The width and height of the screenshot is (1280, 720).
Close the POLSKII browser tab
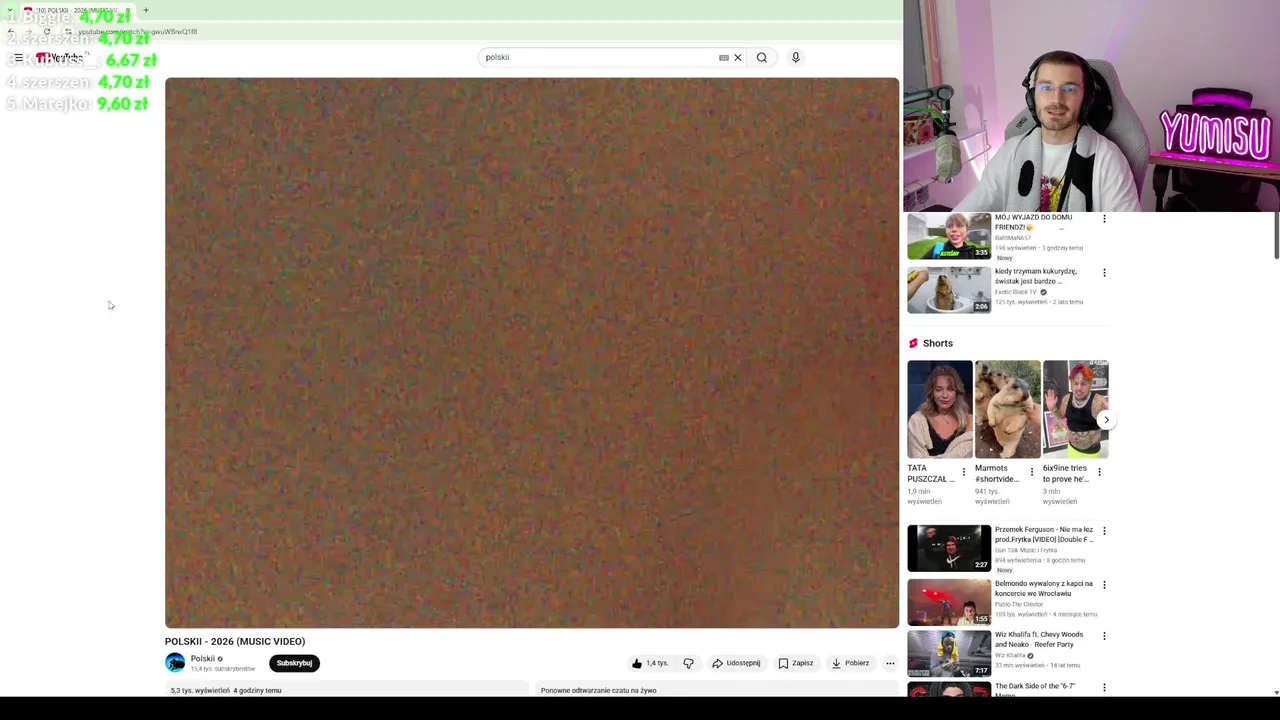tap(128, 10)
